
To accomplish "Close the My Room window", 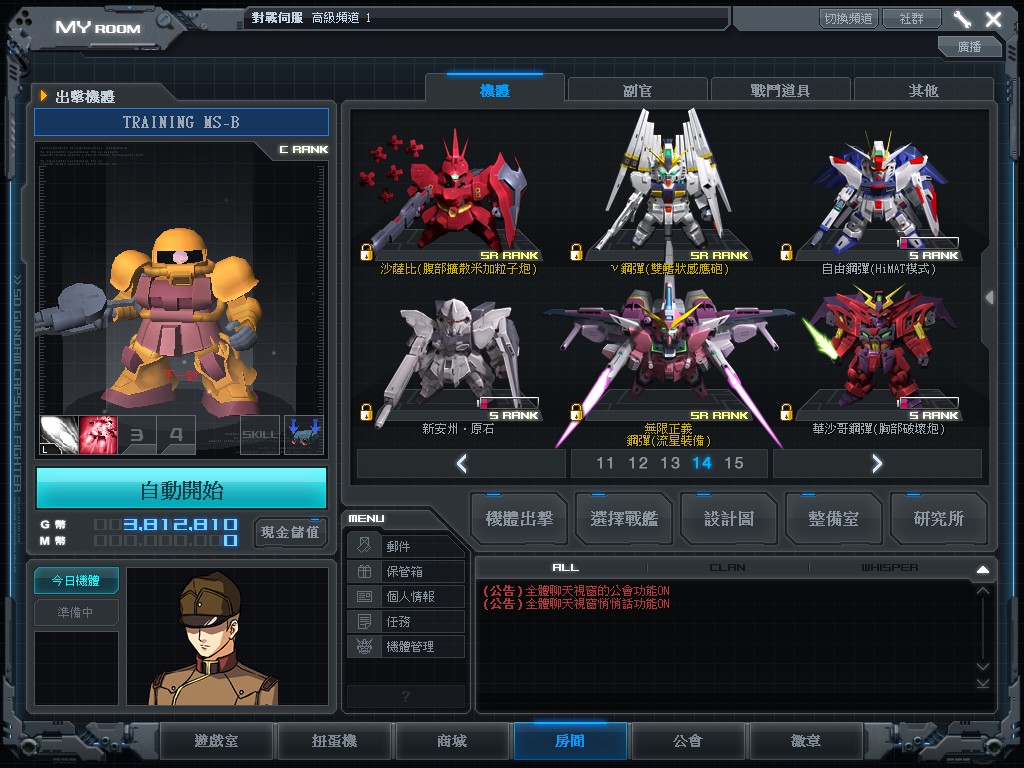I will [993, 19].
